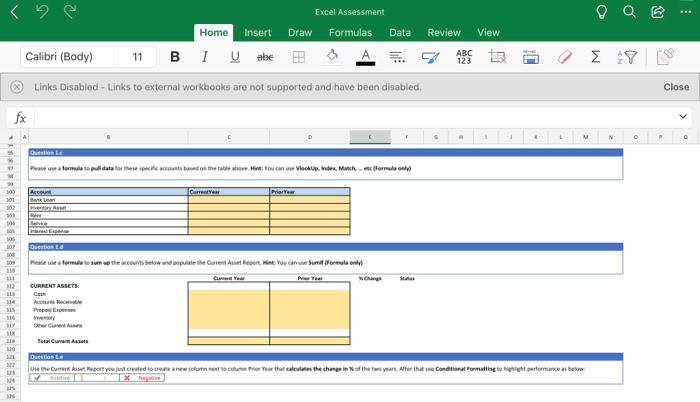Open the search magnifier
The image size is (700, 402).
tap(629, 12)
